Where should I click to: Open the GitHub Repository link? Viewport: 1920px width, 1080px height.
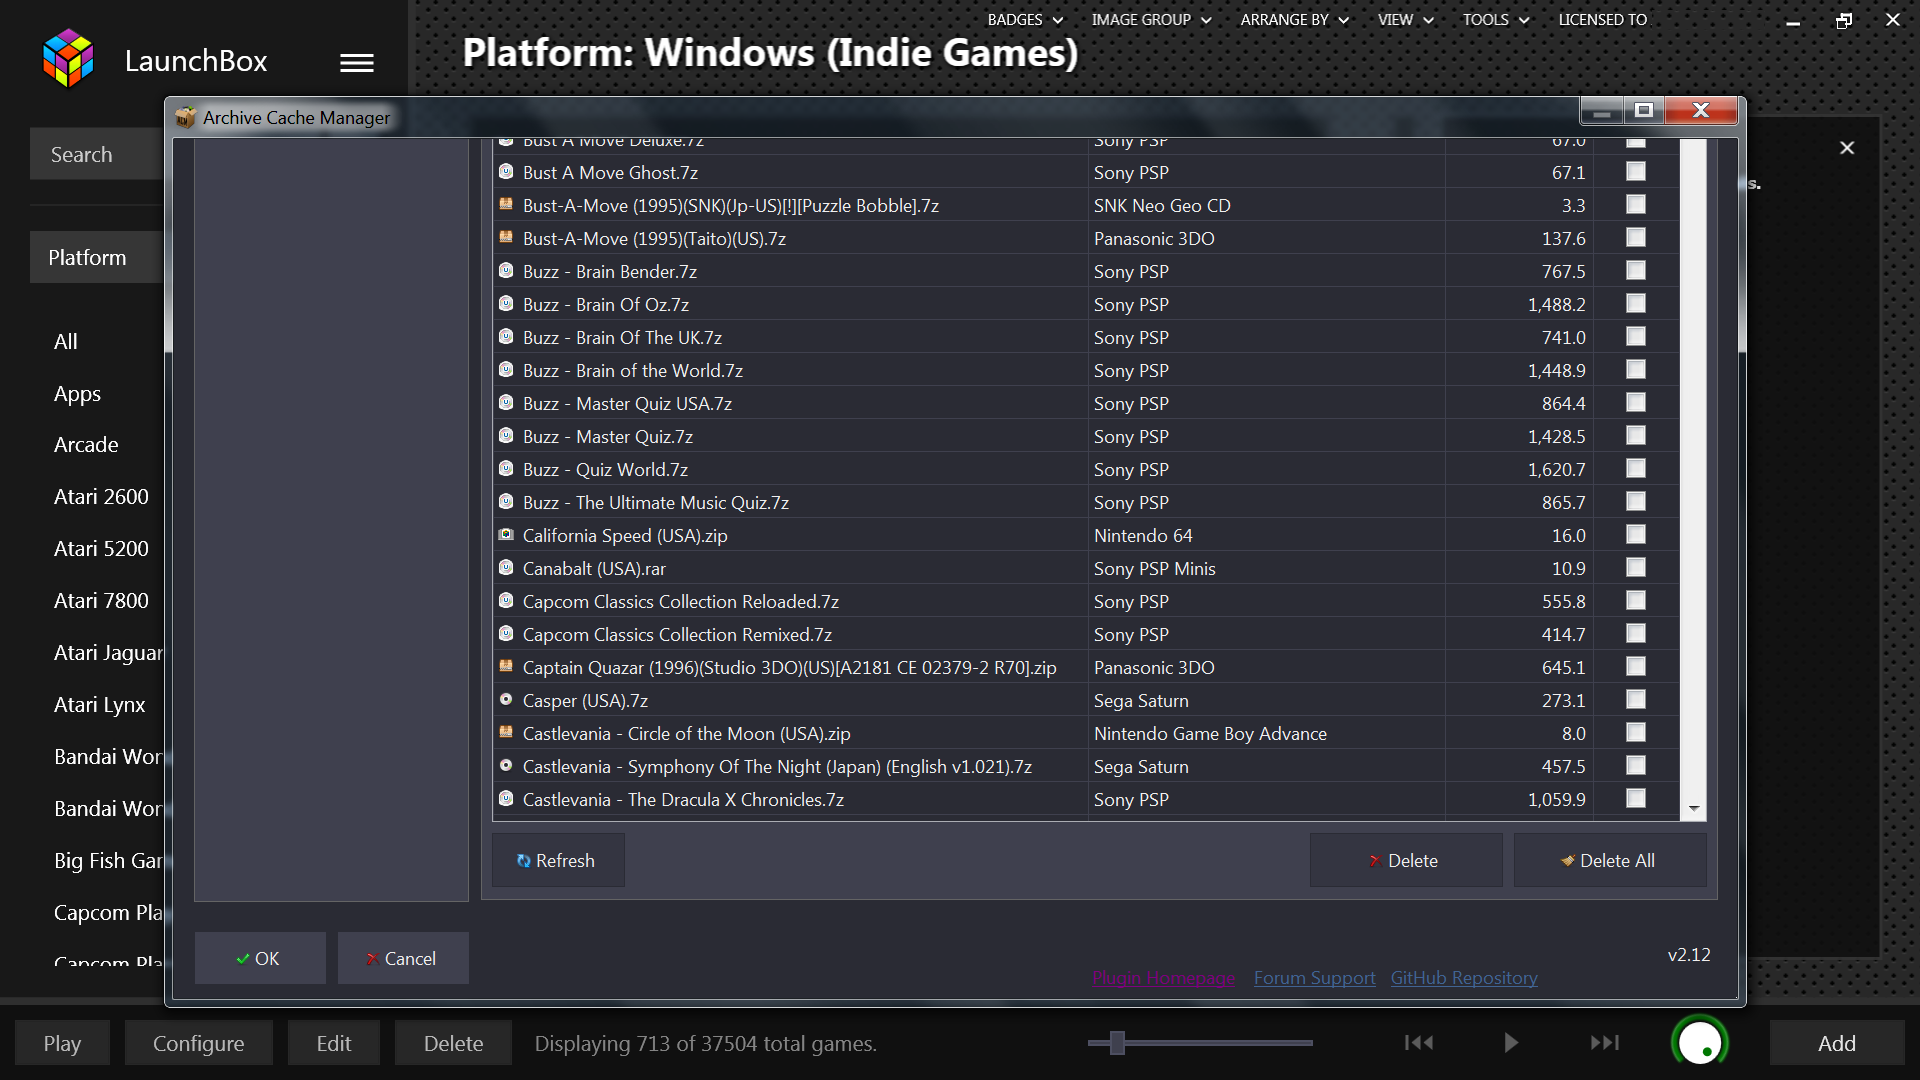point(1464,978)
